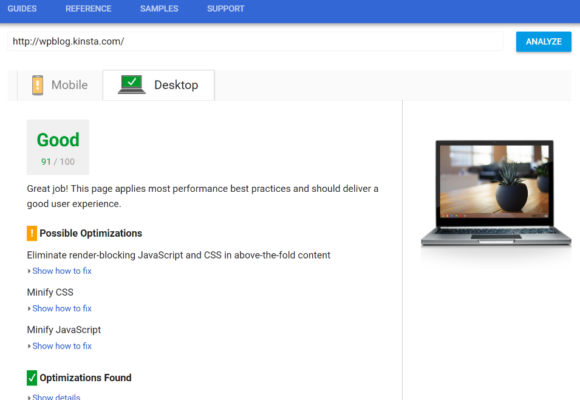Select the Desktop tab
The width and height of the screenshot is (580, 400).
(159, 85)
